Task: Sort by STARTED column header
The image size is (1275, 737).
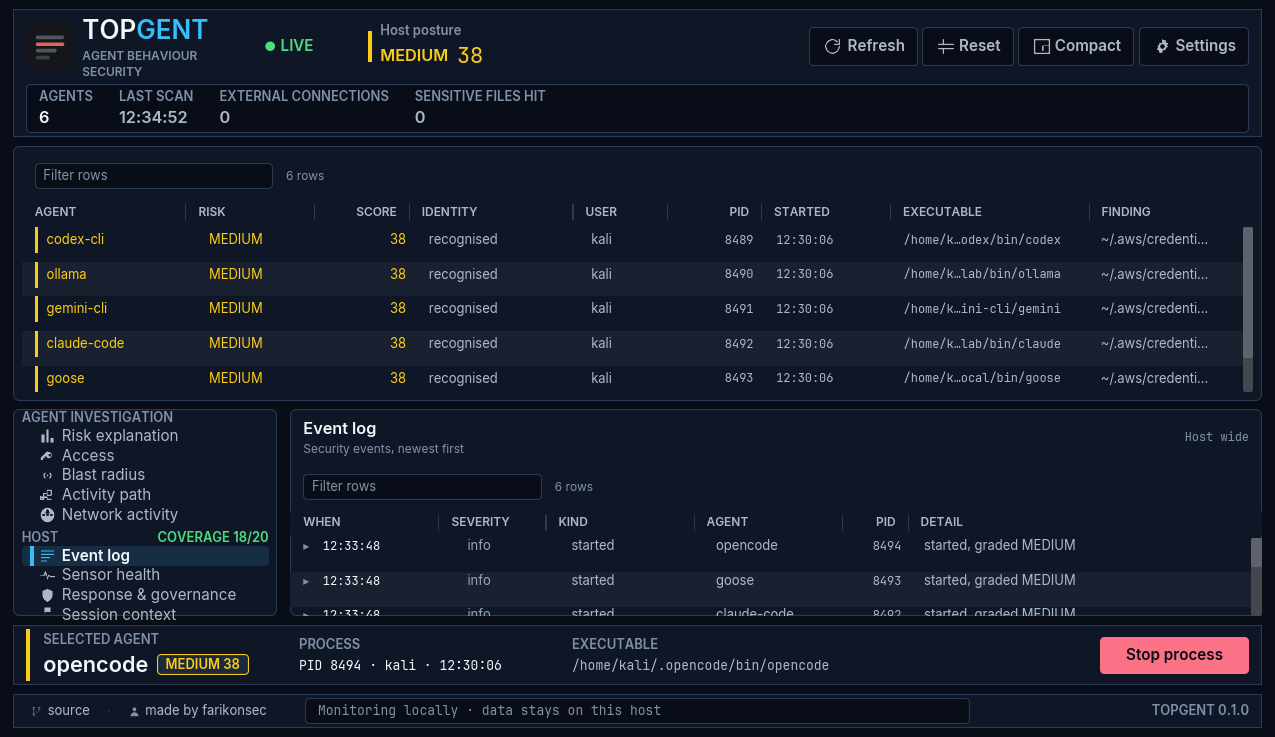Action: [802, 212]
